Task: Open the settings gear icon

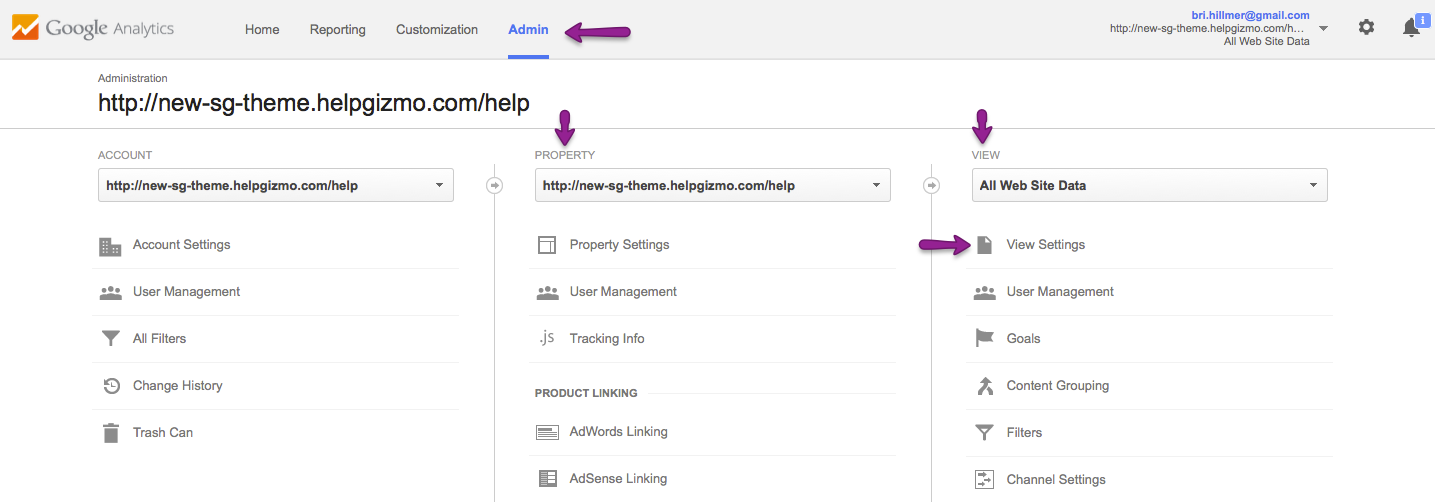Action: tap(1366, 28)
